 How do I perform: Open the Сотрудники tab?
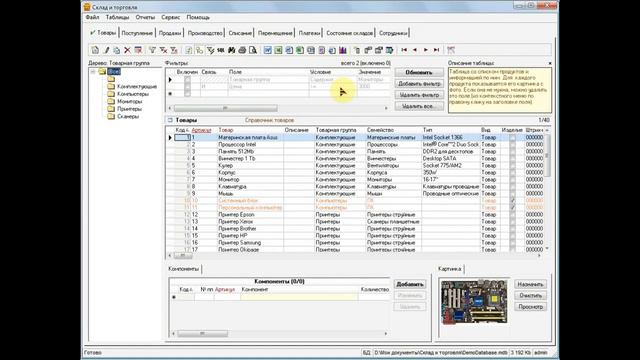click(x=393, y=33)
